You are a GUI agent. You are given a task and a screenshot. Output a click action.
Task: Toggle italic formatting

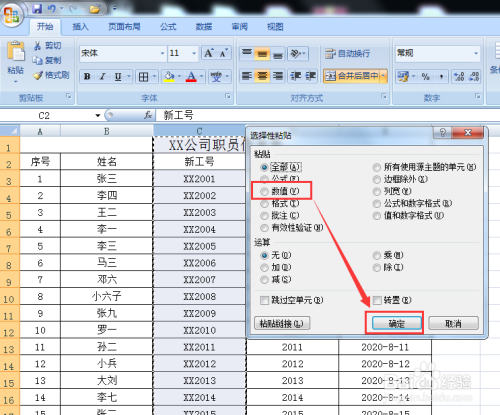103,77
